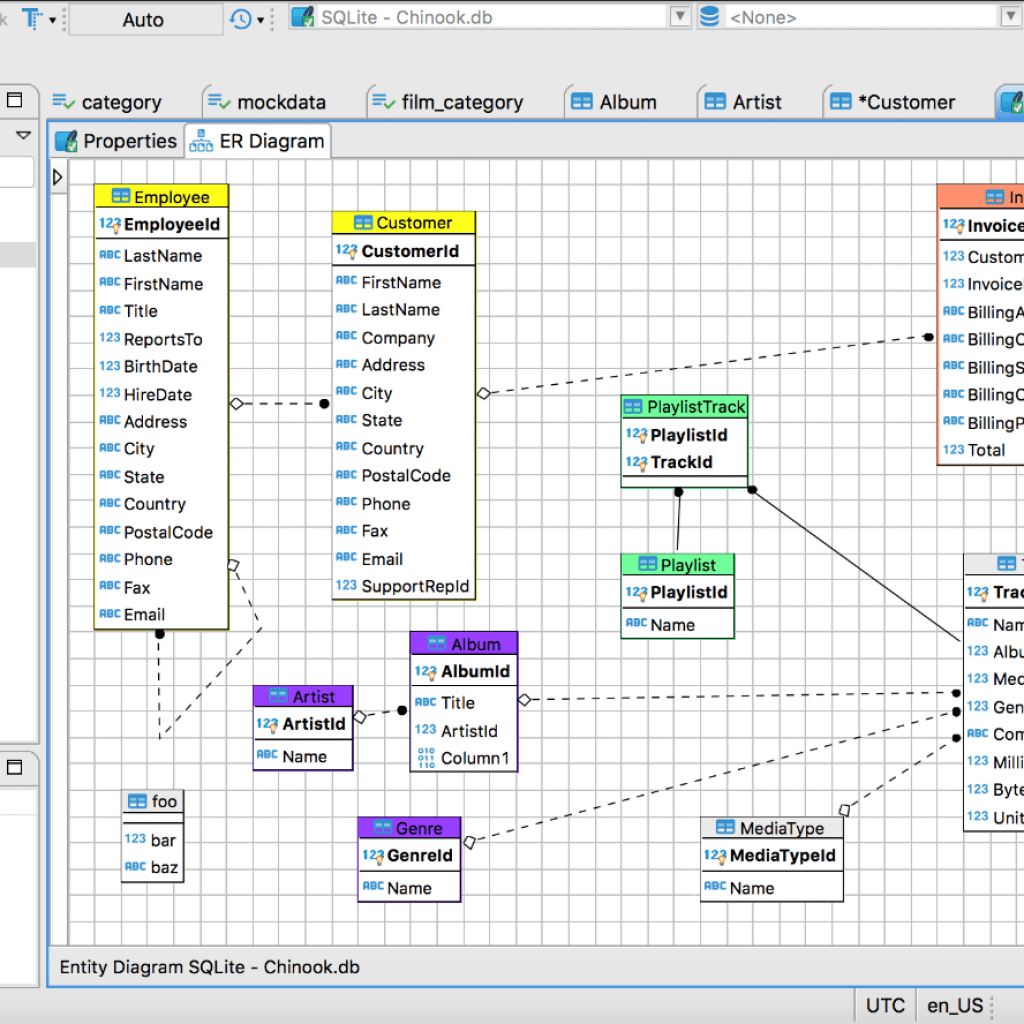Open the connection dropdown for SQLite Chinook.db

tap(679, 15)
